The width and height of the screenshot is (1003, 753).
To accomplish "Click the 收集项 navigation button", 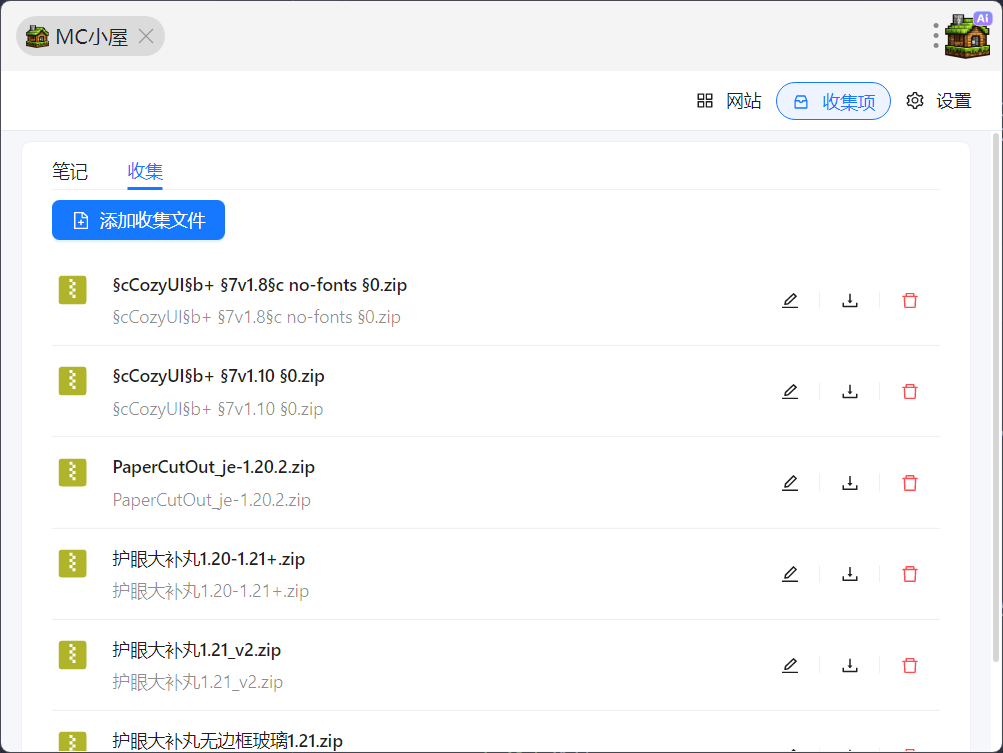I will tap(833, 101).
